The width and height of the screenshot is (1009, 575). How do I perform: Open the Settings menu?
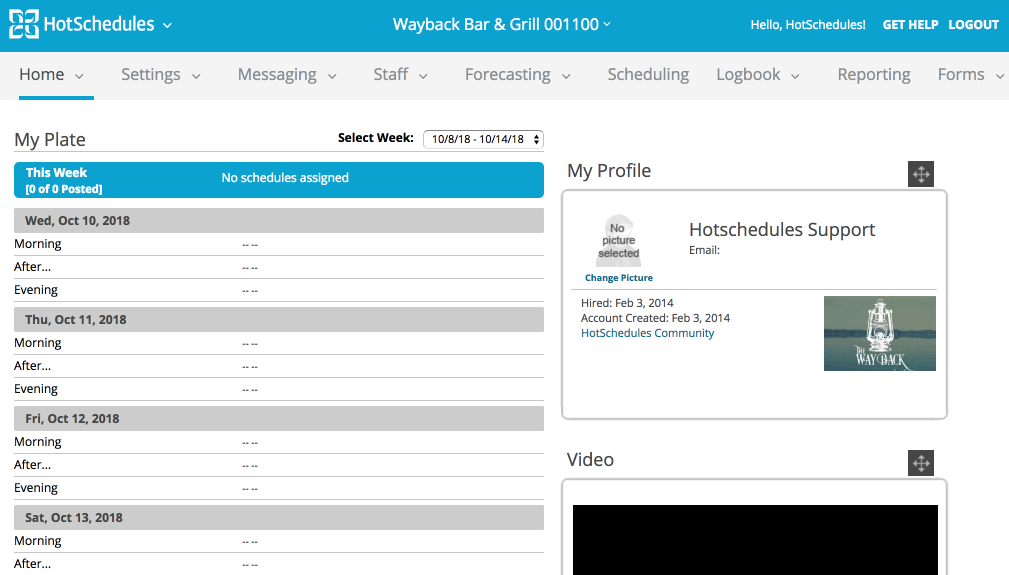[151, 75]
